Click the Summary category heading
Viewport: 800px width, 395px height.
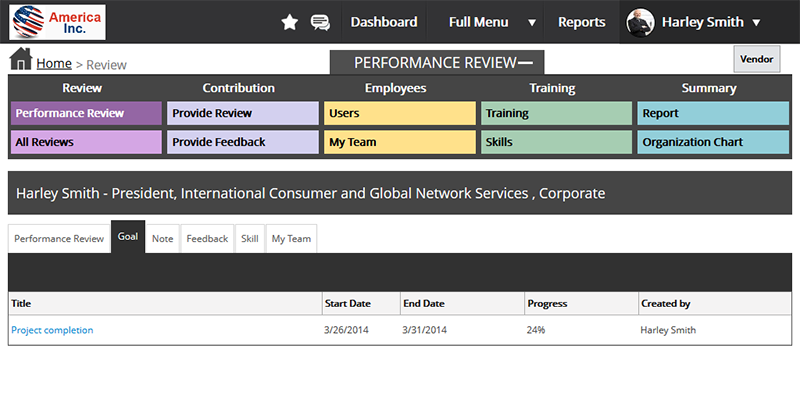point(709,88)
